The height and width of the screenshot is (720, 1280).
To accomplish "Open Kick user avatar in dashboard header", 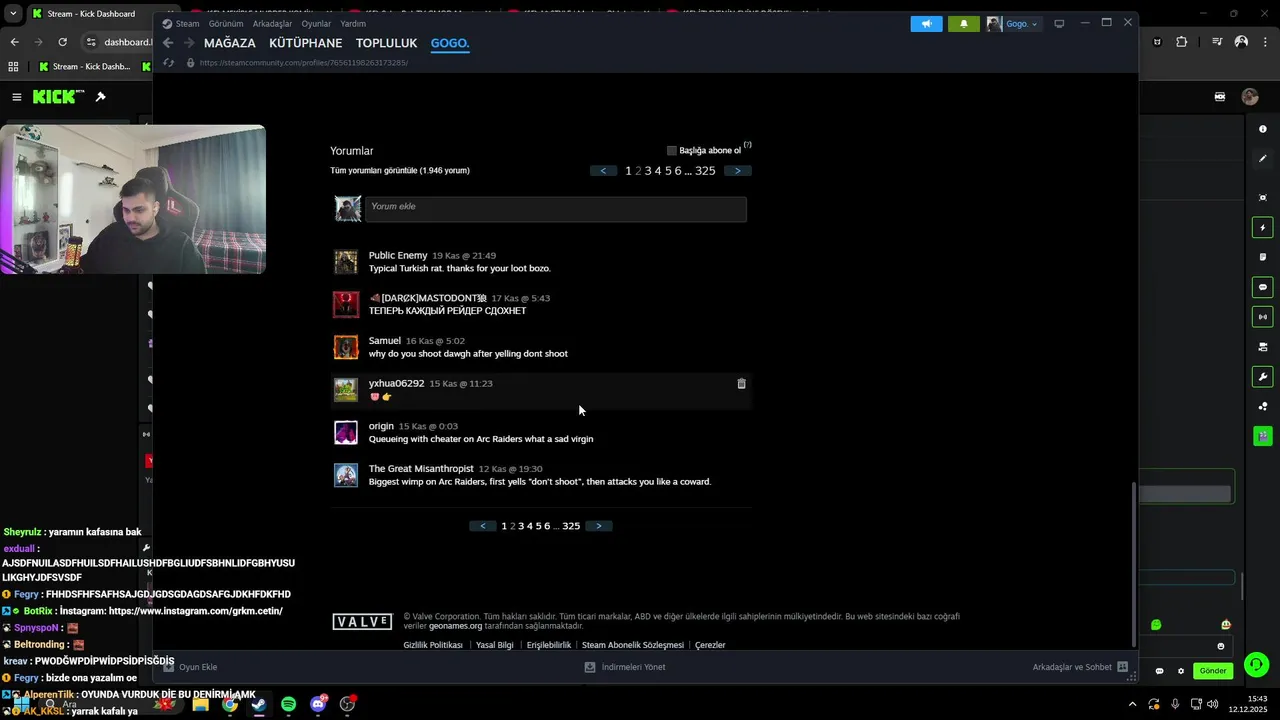I will click(x=1250, y=97).
